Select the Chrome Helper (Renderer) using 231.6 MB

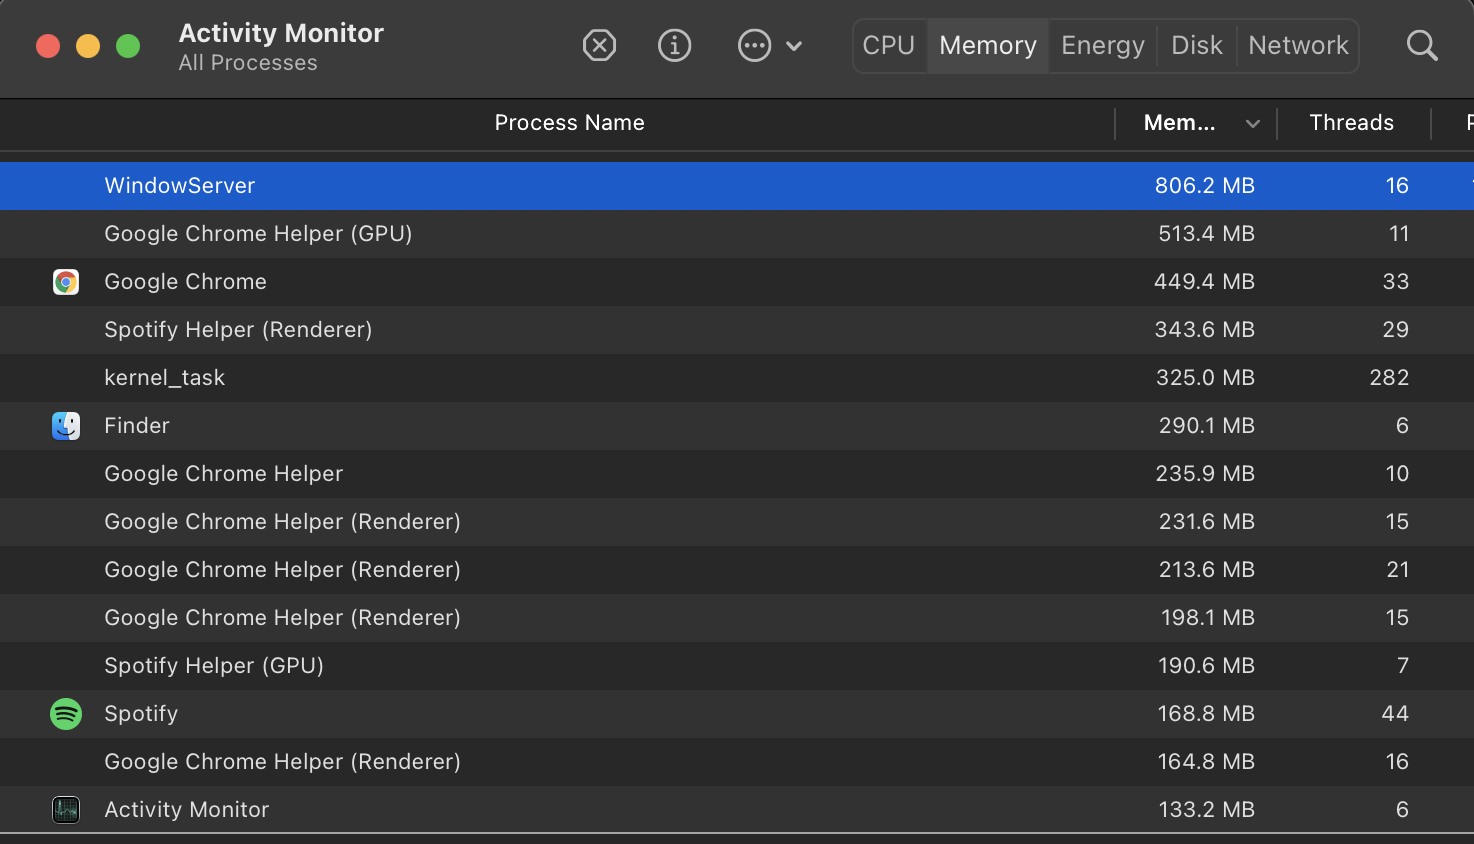(x=737, y=522)
